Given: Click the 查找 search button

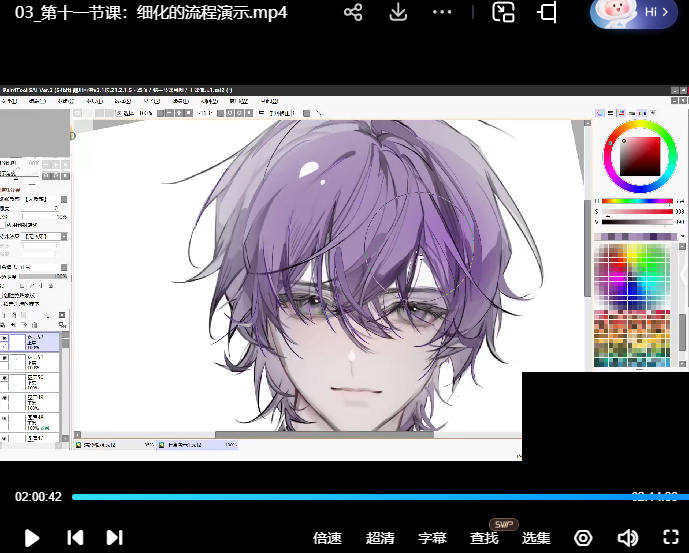Looking at the screenshot, I should pyautogui.click(x=484, y=538).
